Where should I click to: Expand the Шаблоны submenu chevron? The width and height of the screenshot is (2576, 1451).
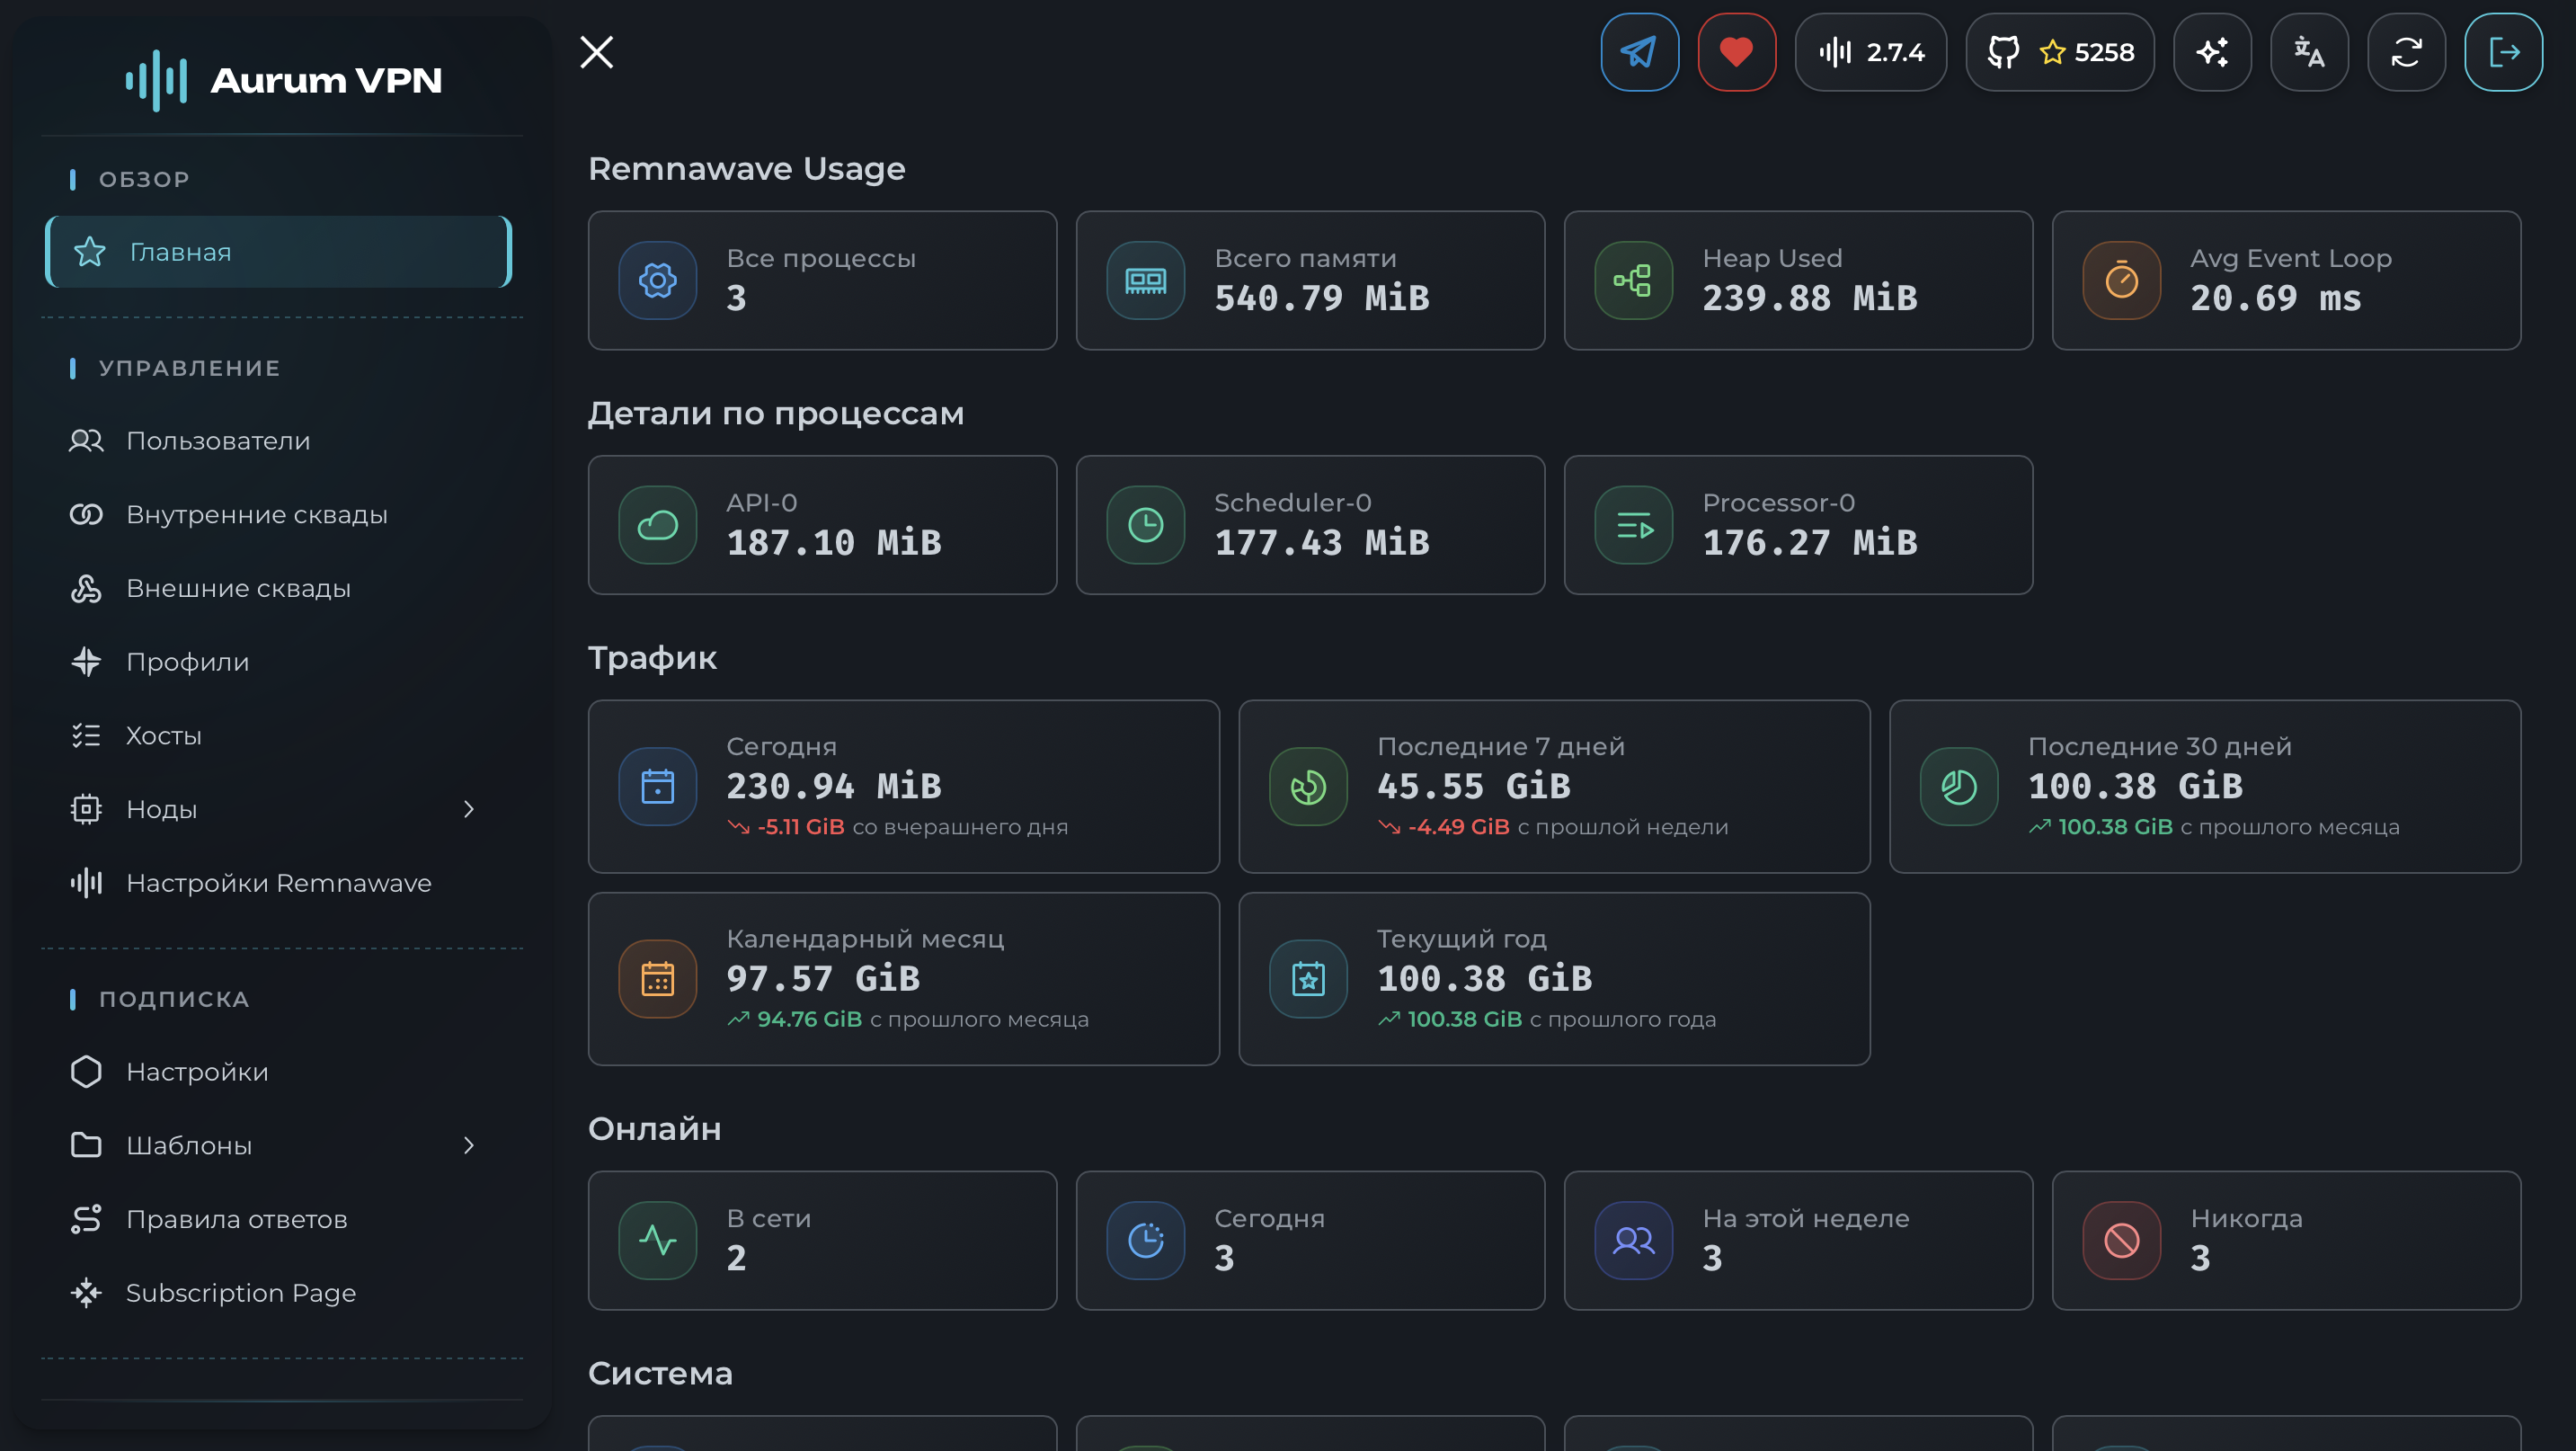click(x=469, y=1145)
